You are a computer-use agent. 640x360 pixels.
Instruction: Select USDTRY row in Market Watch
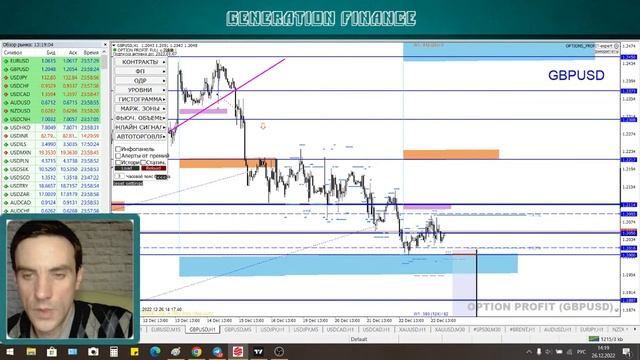pyautogui.click(x=51, y=186)
